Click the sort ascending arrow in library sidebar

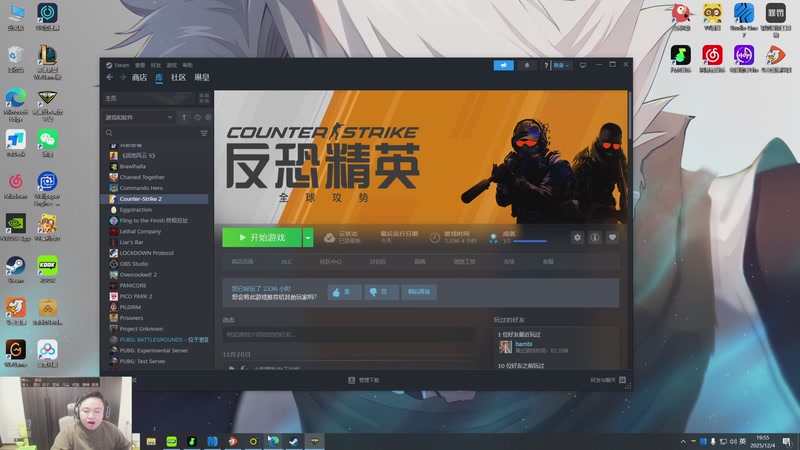point(184,117)
